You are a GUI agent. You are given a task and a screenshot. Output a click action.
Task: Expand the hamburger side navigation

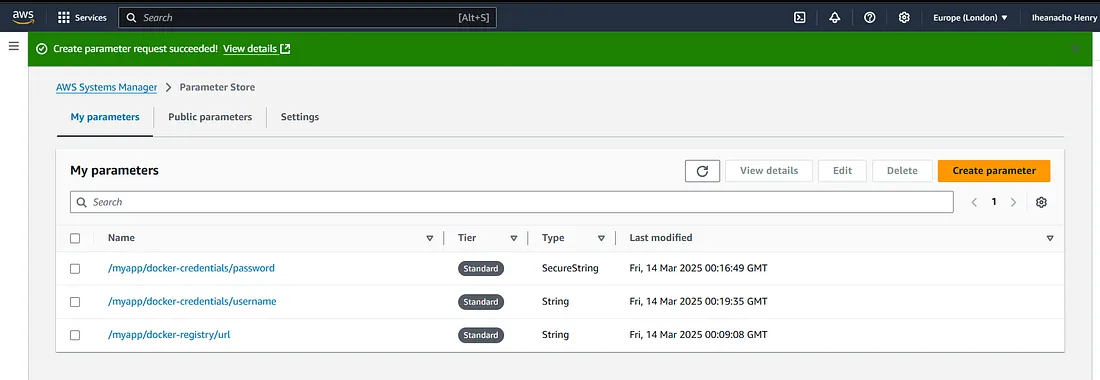[13, 46]
